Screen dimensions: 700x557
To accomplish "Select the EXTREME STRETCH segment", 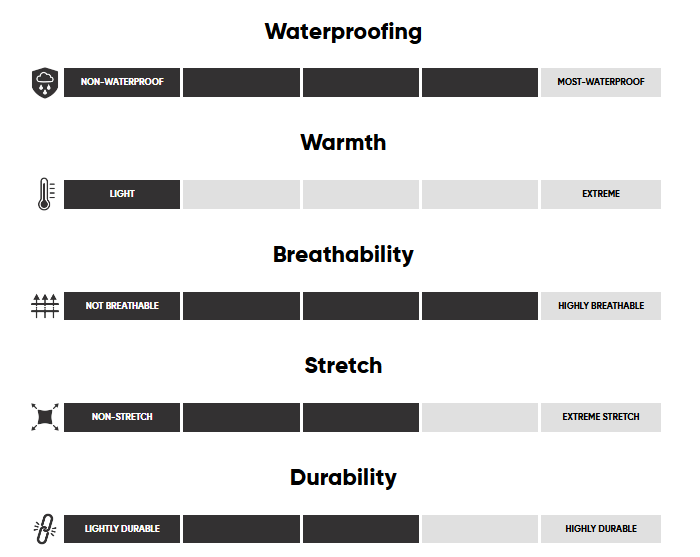I will [600, 417].
